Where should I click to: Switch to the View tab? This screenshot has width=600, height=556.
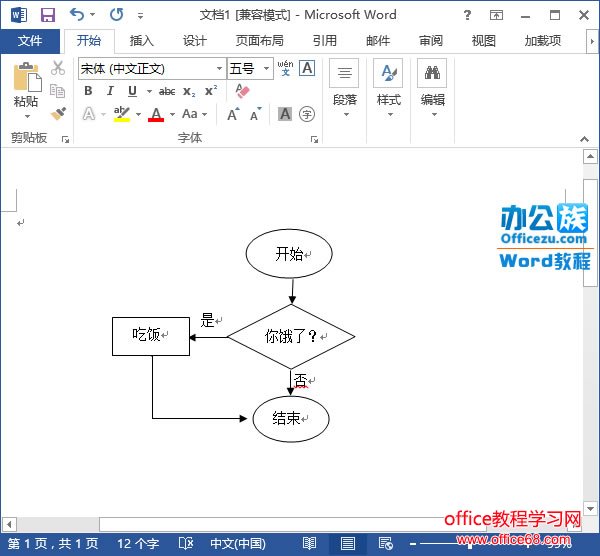[483, 41]
